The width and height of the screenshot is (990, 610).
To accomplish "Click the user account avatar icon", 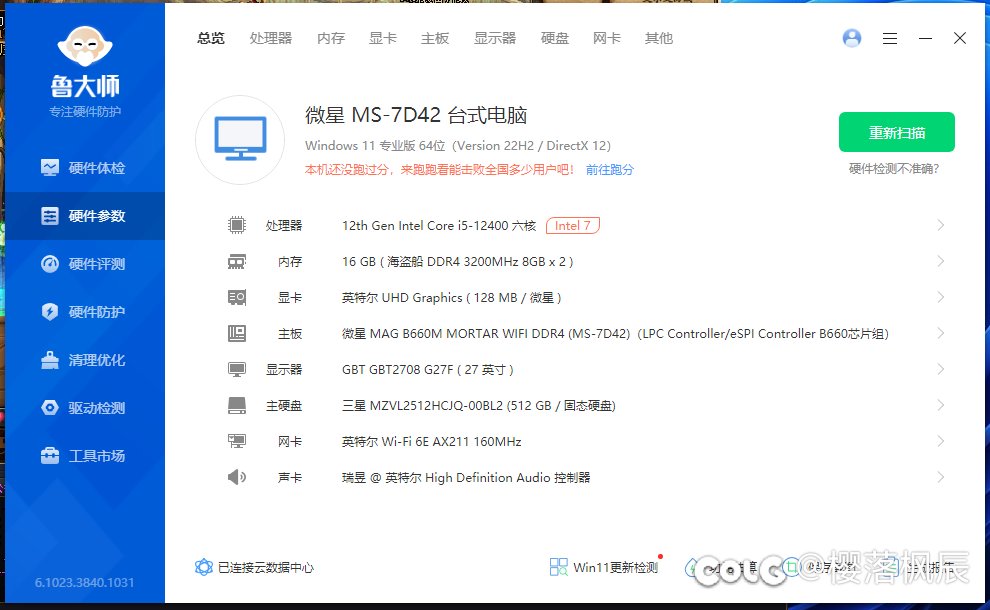I will point(852,38).
